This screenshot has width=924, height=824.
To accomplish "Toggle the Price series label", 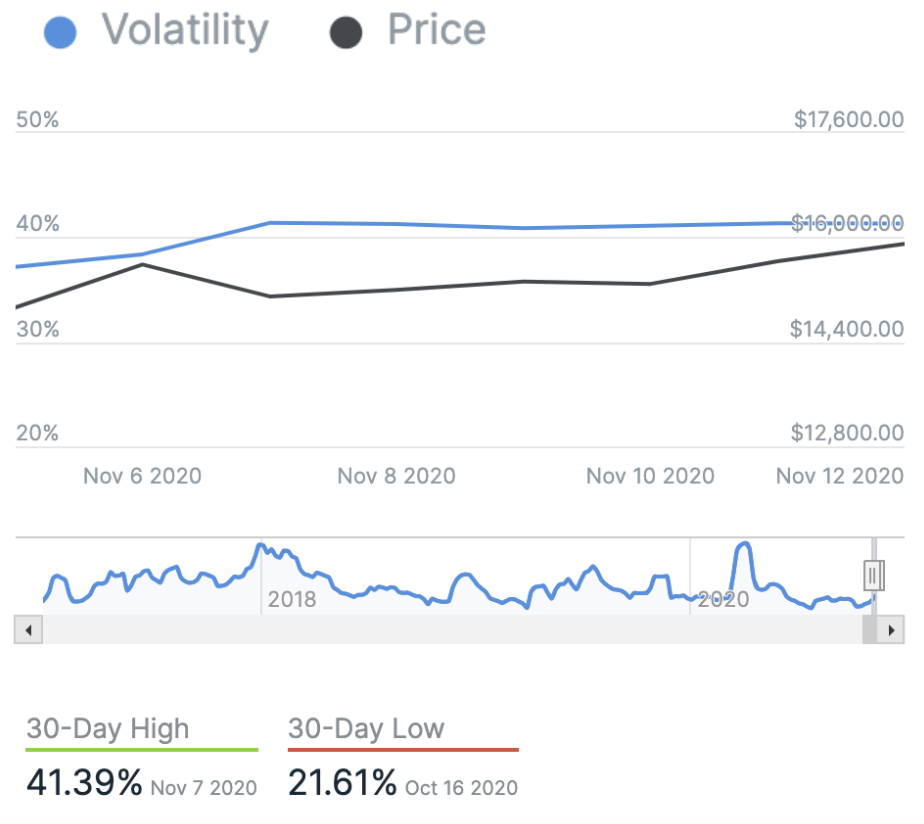I will pos(436,30).
